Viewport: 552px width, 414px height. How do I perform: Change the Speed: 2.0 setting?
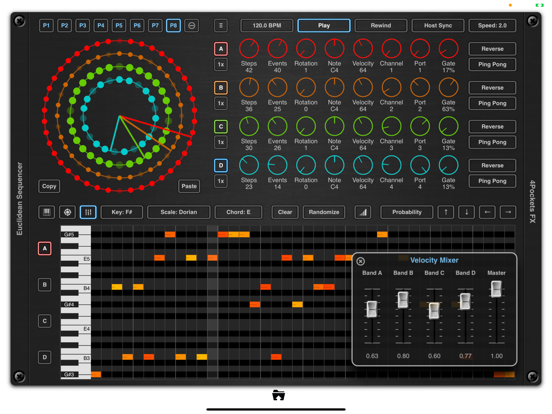(x=492, y=25)
